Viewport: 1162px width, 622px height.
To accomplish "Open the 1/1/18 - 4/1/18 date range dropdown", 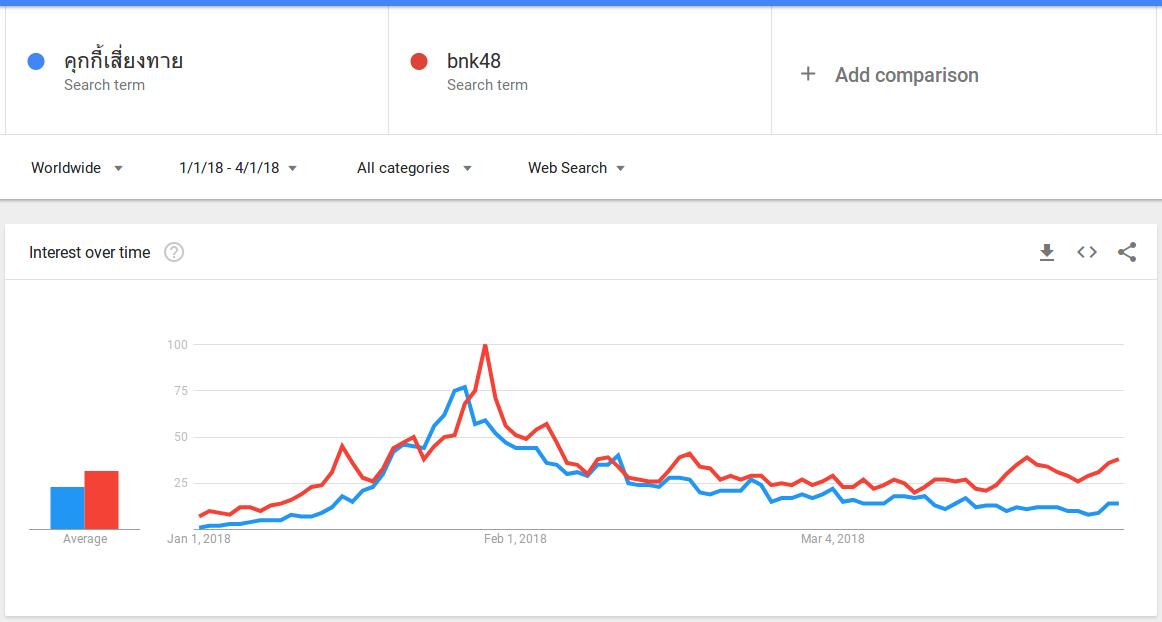I will [237, 168].
